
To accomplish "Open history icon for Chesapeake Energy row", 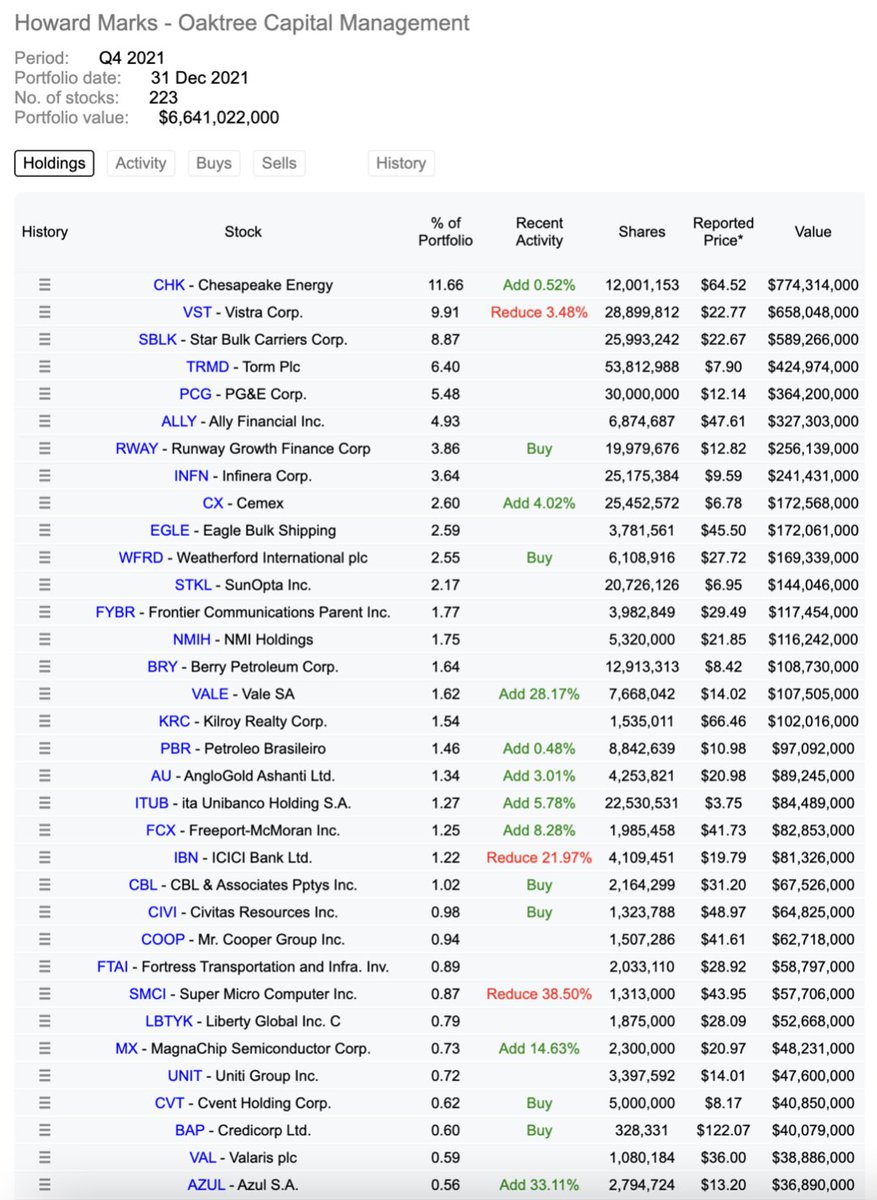I will (x=44, y=285).
